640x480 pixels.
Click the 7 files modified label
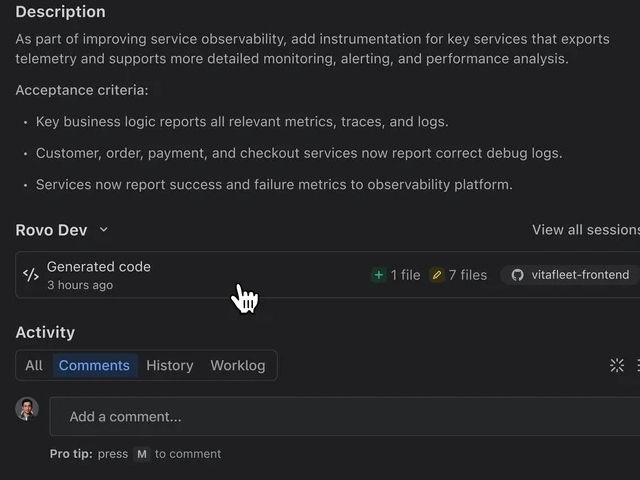tap(467, 275)
